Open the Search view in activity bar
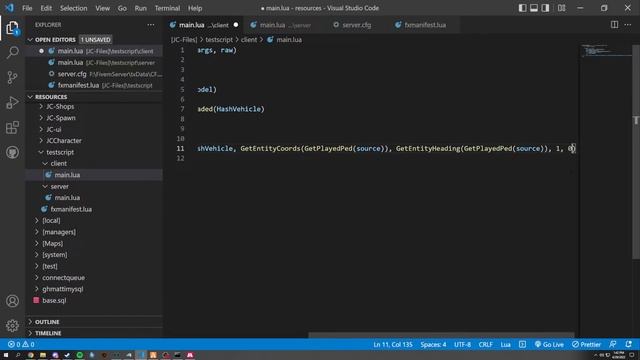This screenshot has height=360, width=640. click(x=12, y=52)
